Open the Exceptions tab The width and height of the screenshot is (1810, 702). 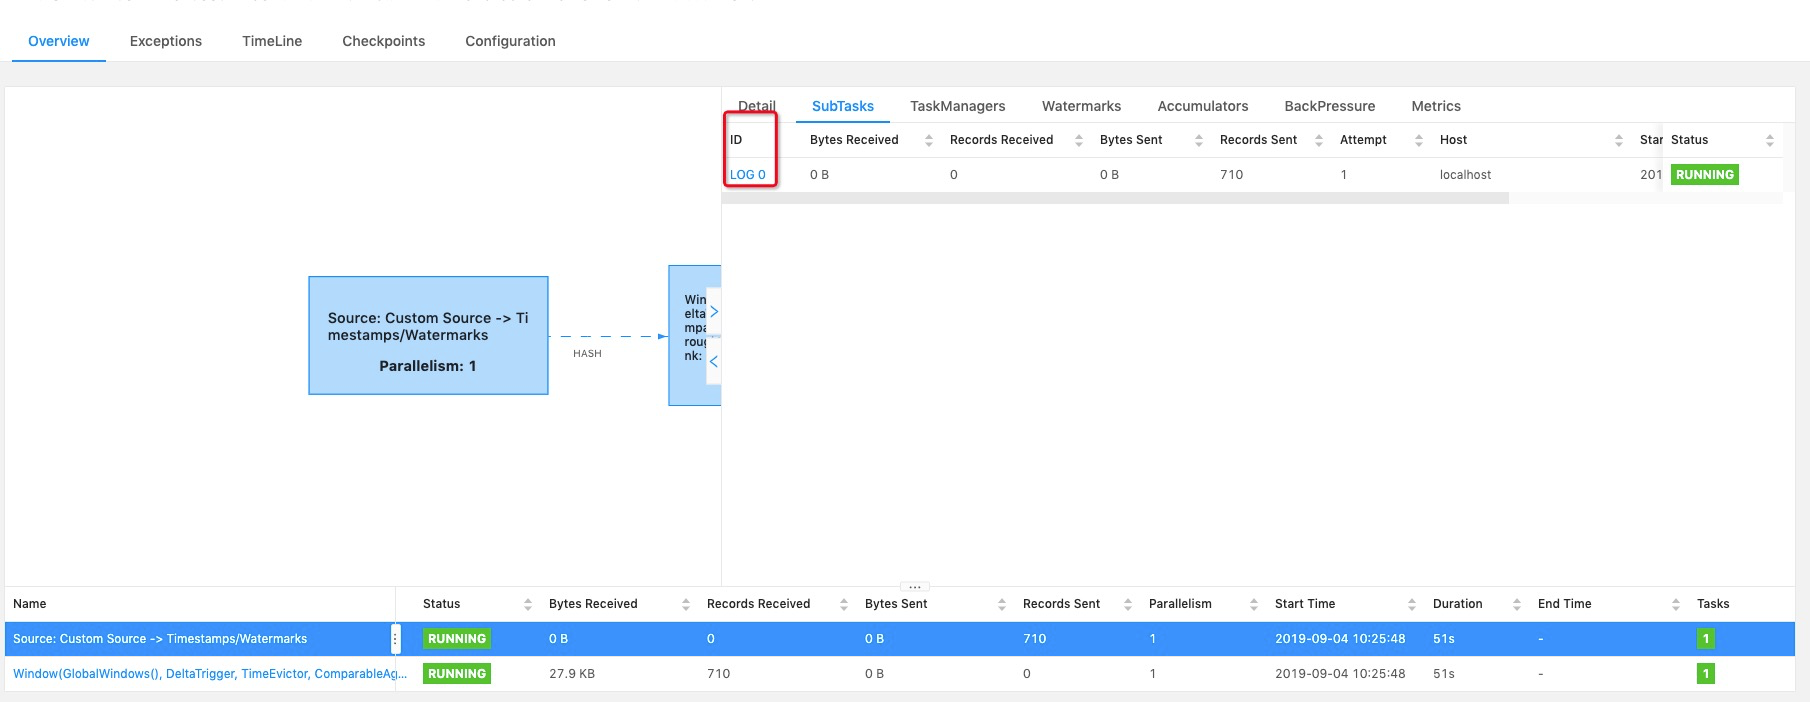[166, 41]
